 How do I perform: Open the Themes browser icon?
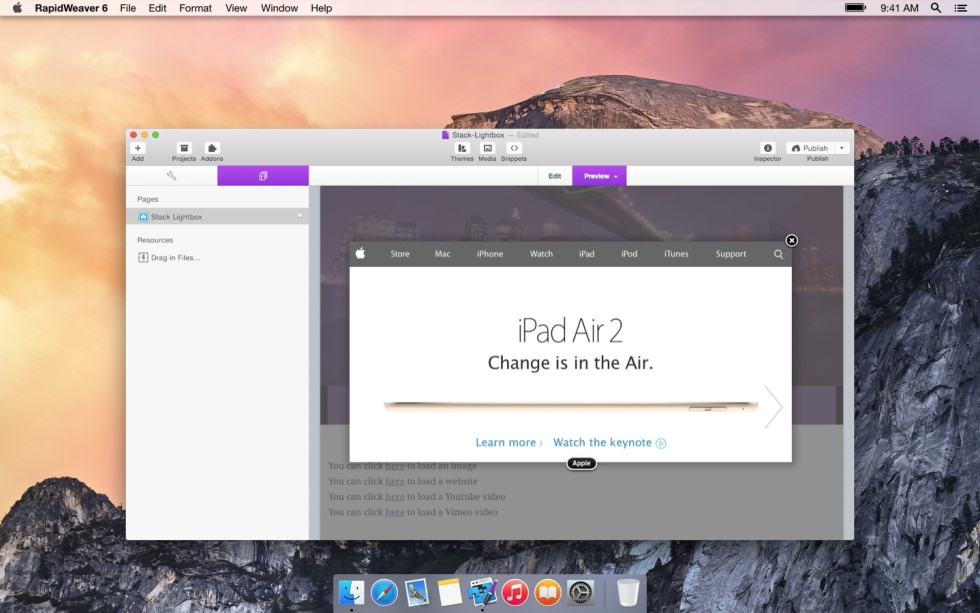(462, 148)
